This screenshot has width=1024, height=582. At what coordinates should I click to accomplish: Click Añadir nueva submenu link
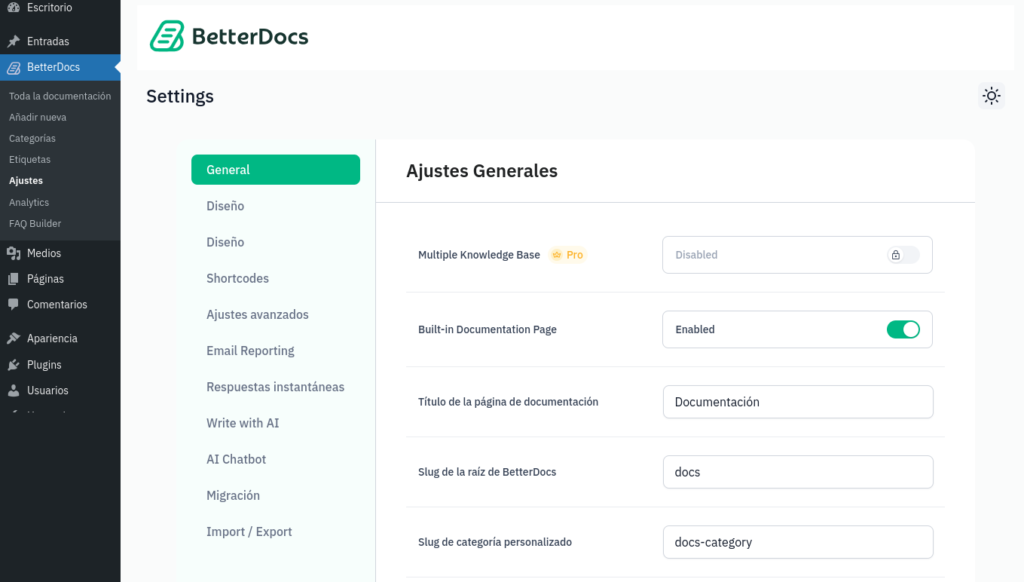click(37, 118)
